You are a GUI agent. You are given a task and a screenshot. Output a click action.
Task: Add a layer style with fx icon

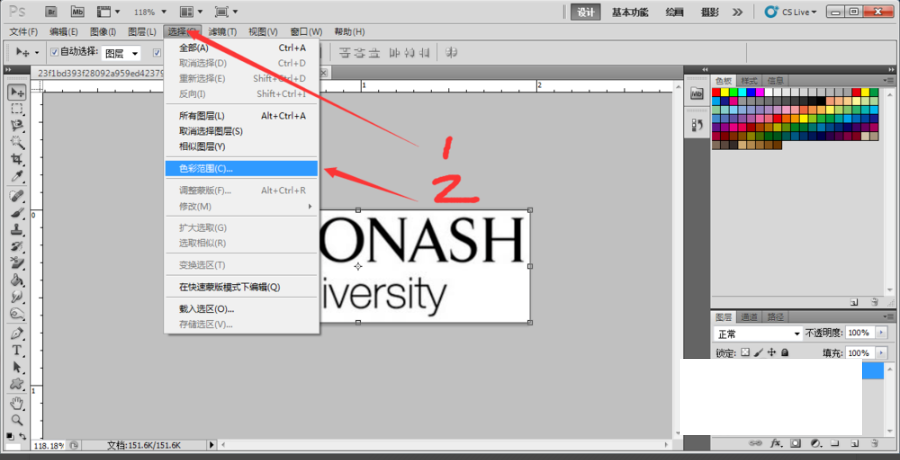click(x=777, y=443)
